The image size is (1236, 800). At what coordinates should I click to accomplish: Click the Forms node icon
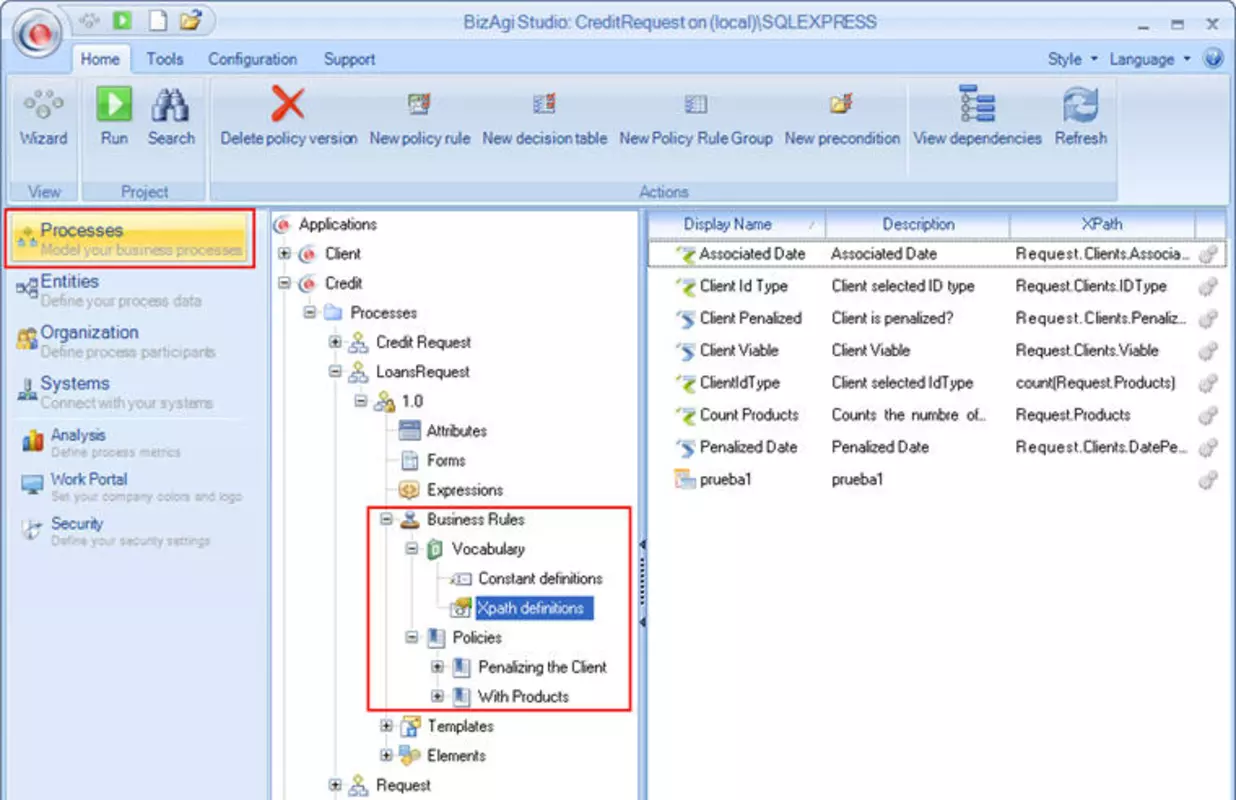tap(409, 460)
